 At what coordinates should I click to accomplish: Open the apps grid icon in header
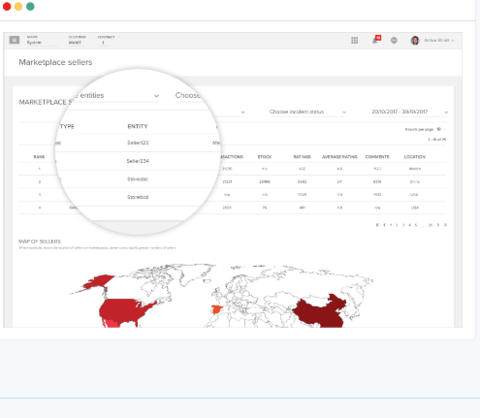pyautogui.click(x=354, y=40)
